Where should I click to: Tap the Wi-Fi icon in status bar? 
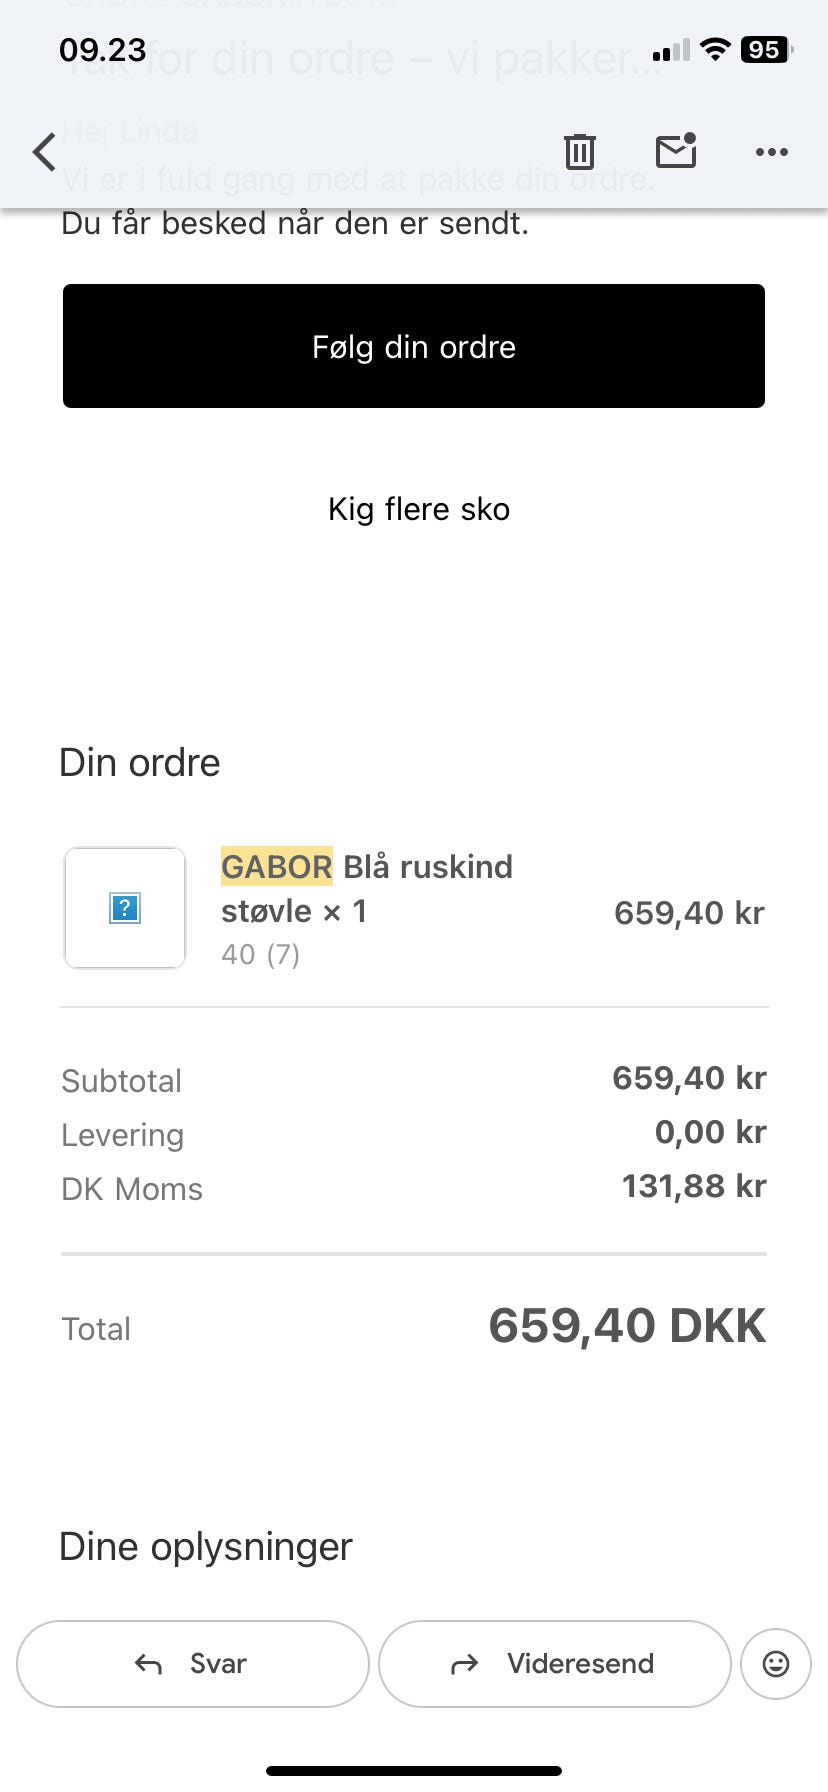(714, 50)
